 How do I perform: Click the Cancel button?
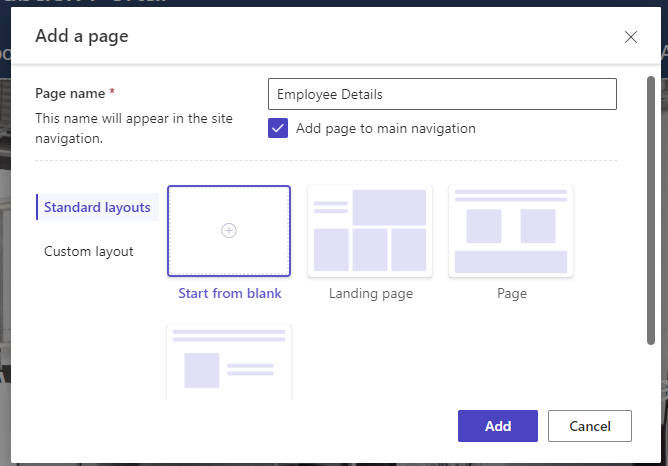point(590,426)
